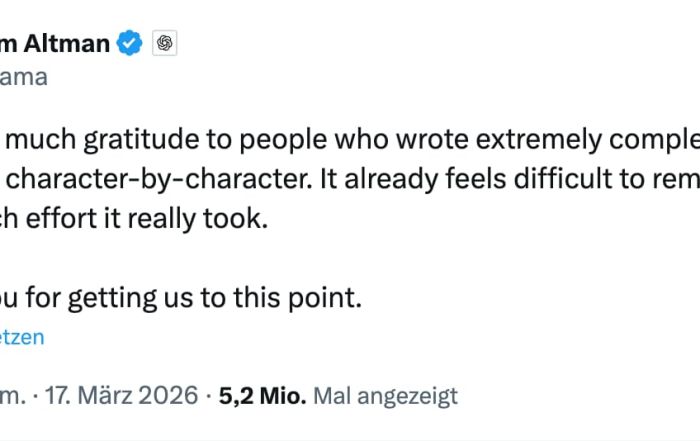Click the words "people who wrote"
The width and height of the screenshot is (700, 441).
[325, 141]
